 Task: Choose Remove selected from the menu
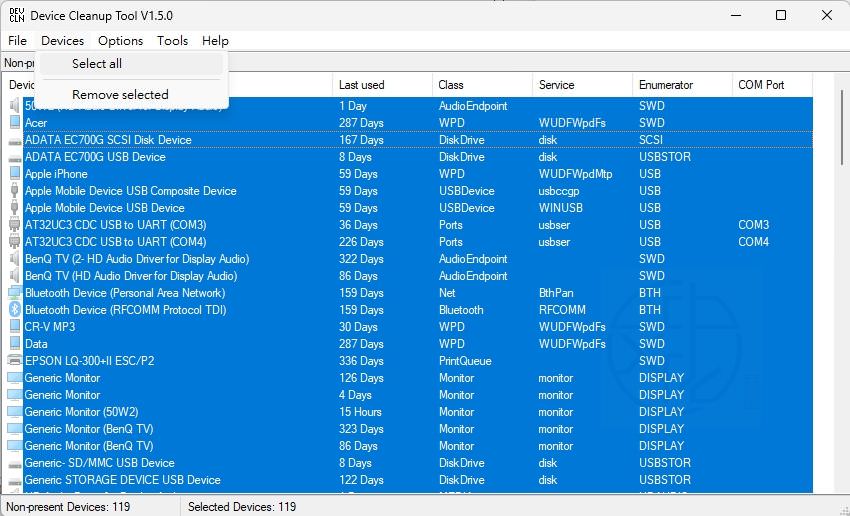coord(120,95)
